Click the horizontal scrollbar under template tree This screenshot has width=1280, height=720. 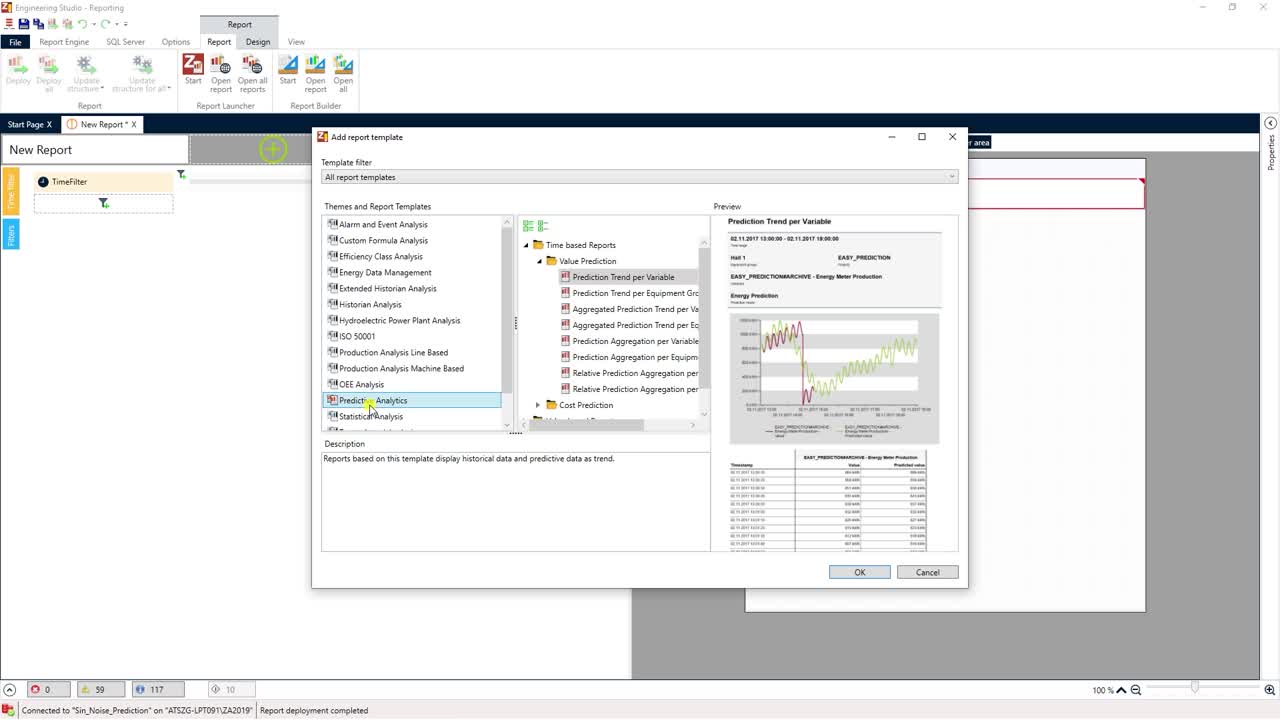click(x=587, y=425)
